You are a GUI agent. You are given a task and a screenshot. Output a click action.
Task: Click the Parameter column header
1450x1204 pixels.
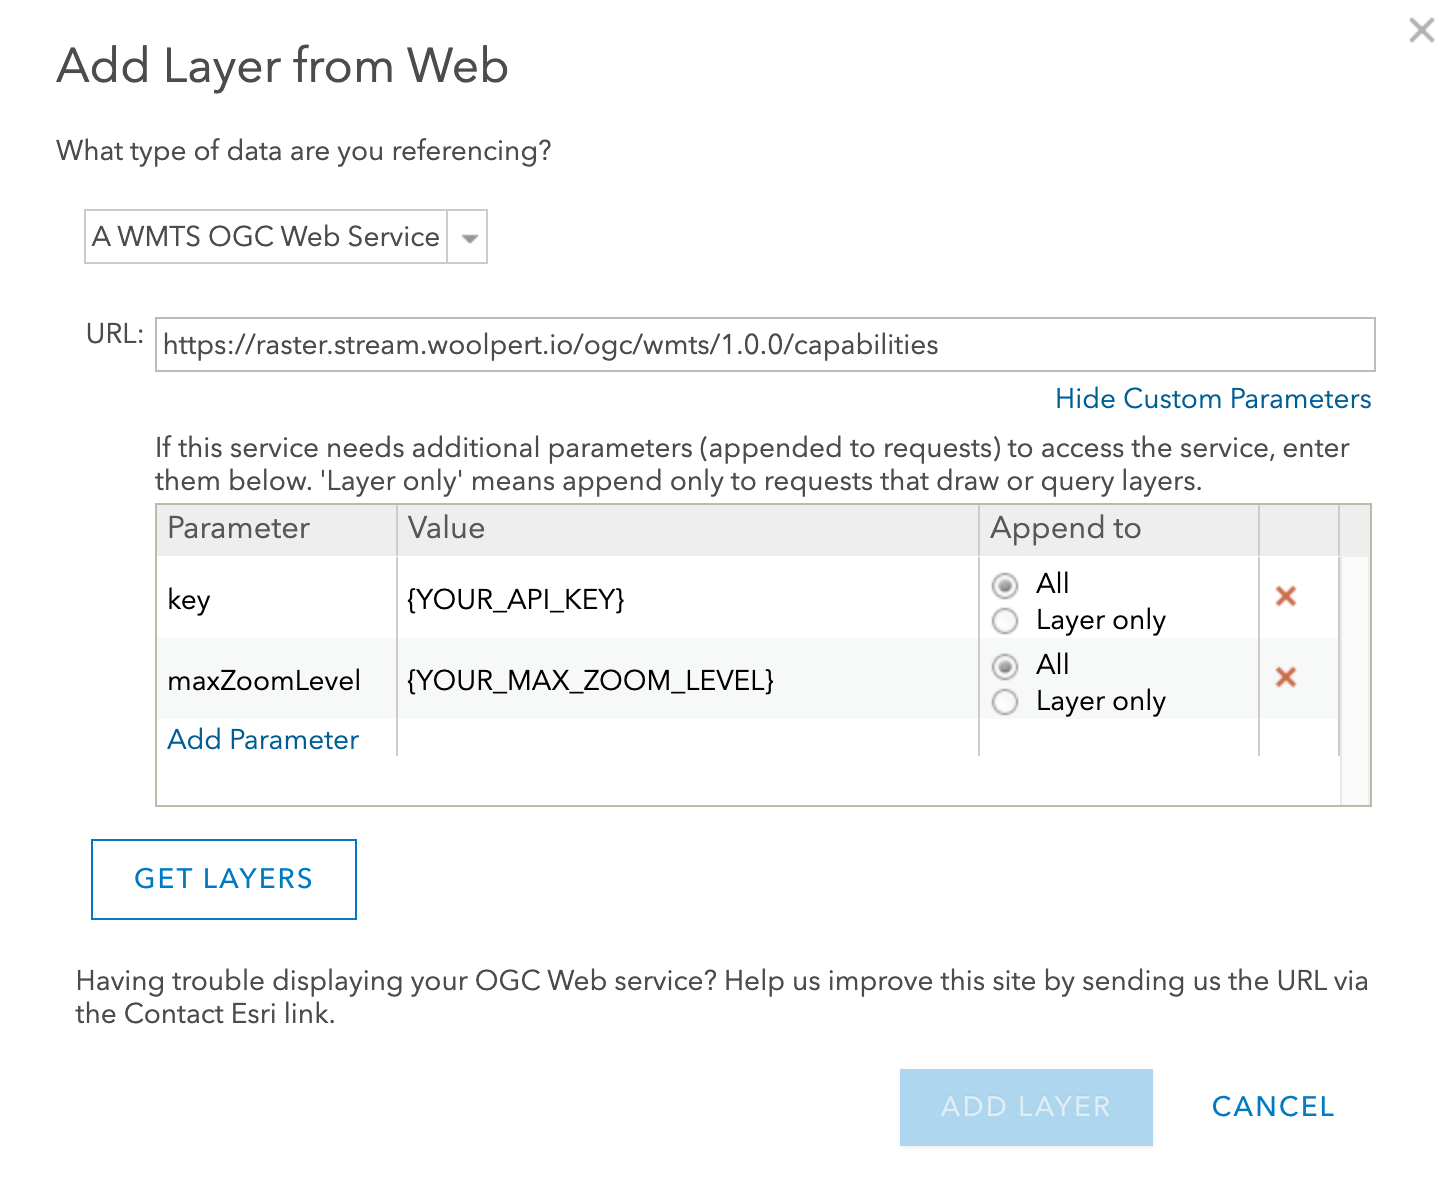click(238, 529)
